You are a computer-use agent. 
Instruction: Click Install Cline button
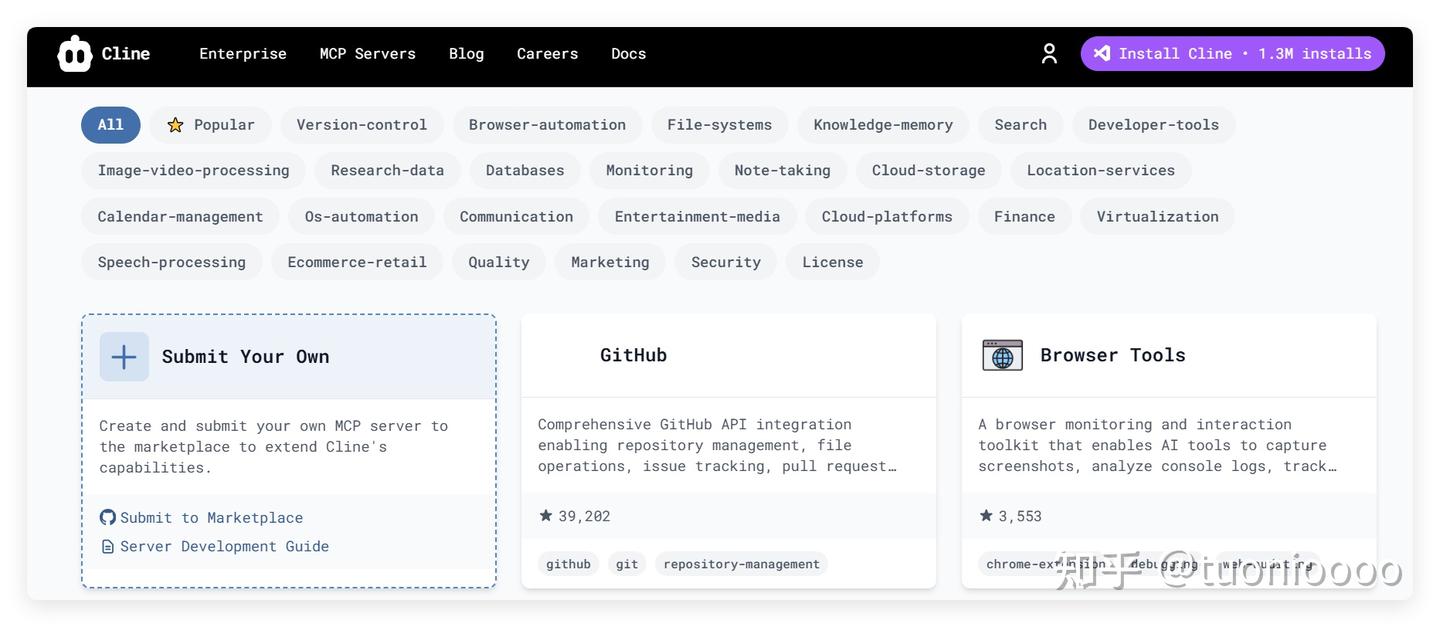point(1232,54)
